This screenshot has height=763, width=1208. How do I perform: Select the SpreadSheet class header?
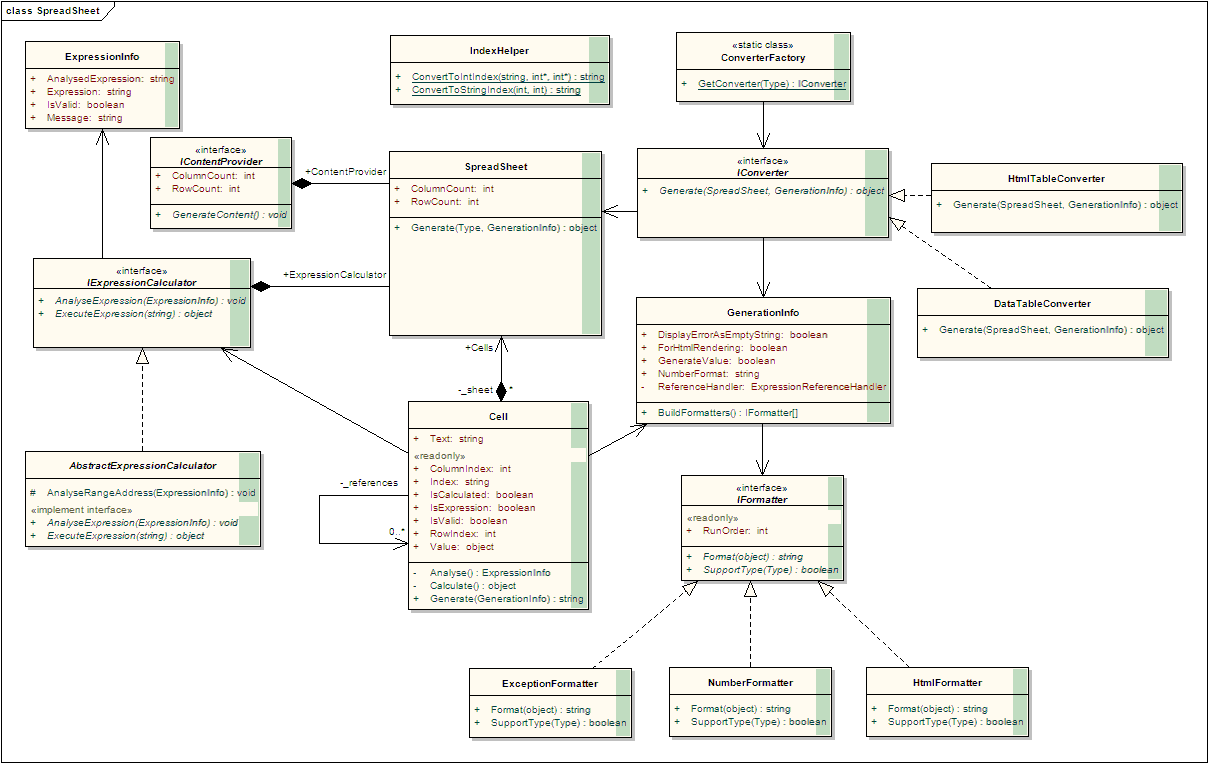click(x=496, y=166)
